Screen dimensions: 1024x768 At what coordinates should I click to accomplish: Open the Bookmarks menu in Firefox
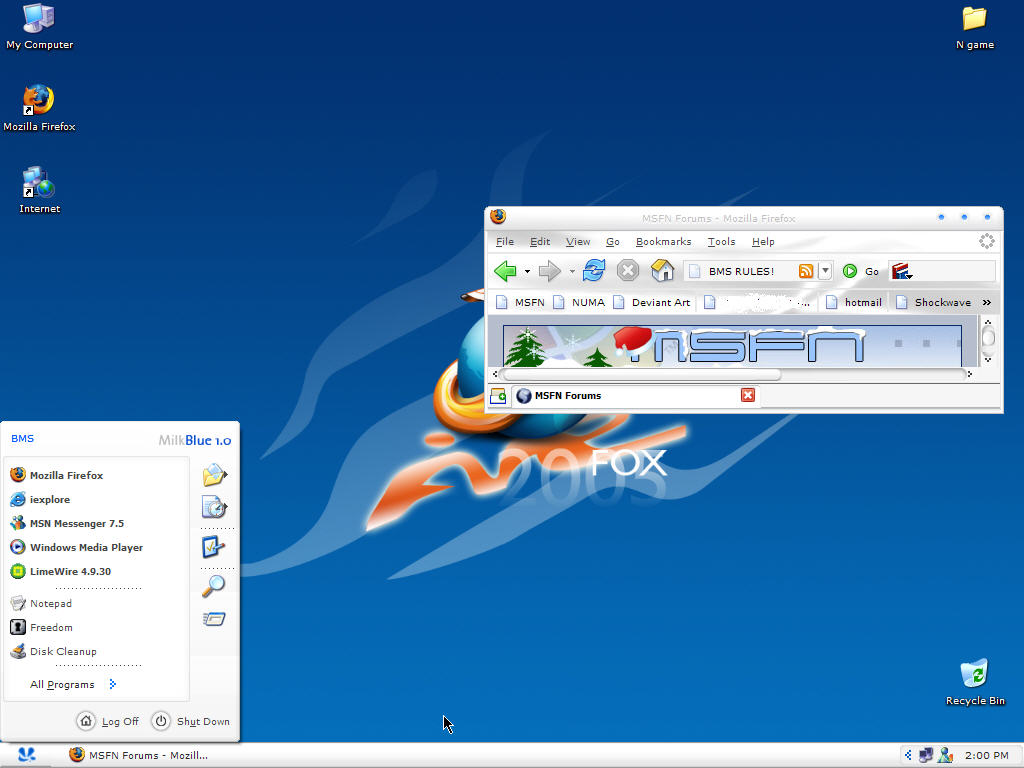pos(664,242)
